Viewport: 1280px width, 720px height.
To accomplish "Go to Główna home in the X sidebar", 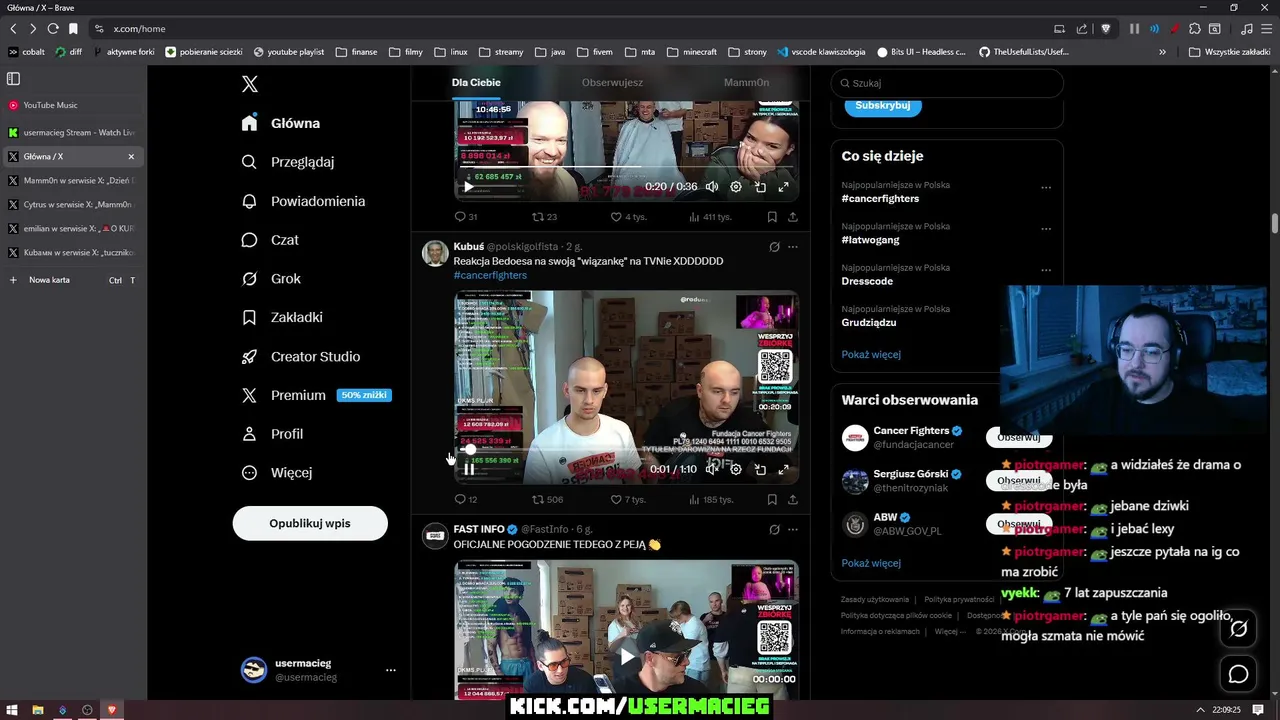I will coord(281,123).
